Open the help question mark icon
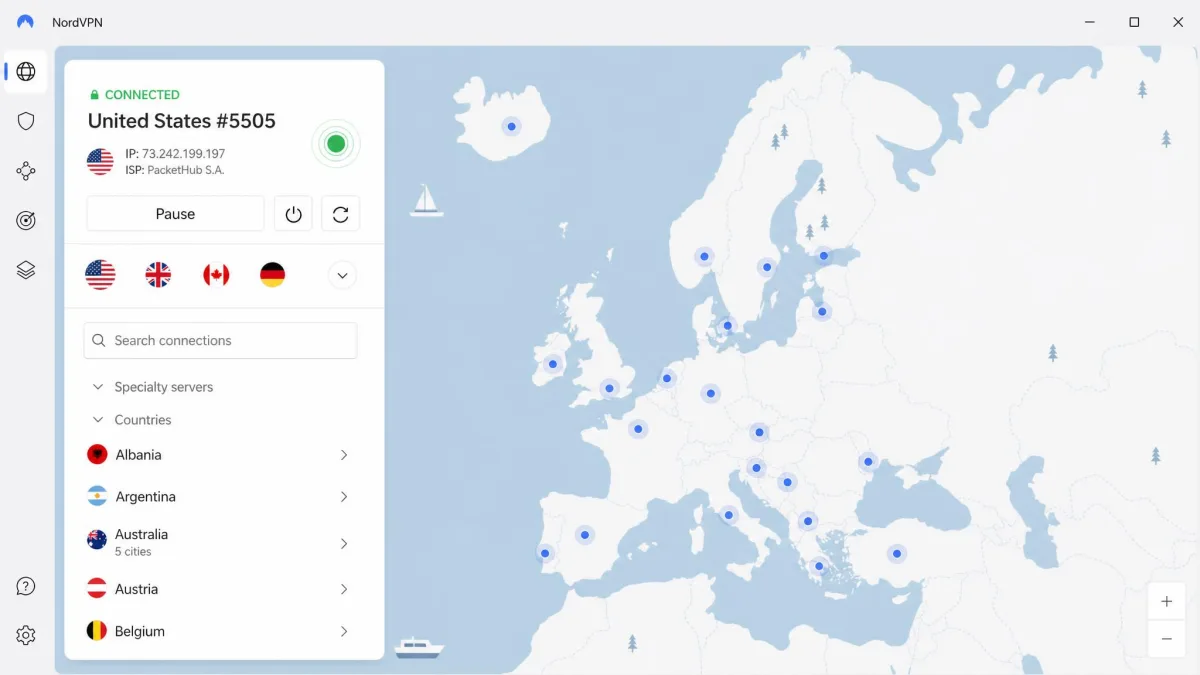The width and height of the screenshot is (1200, 675). [26, 586]
